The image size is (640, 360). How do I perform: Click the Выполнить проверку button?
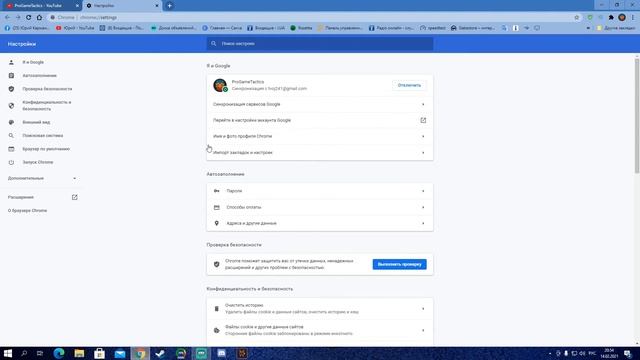399,264
